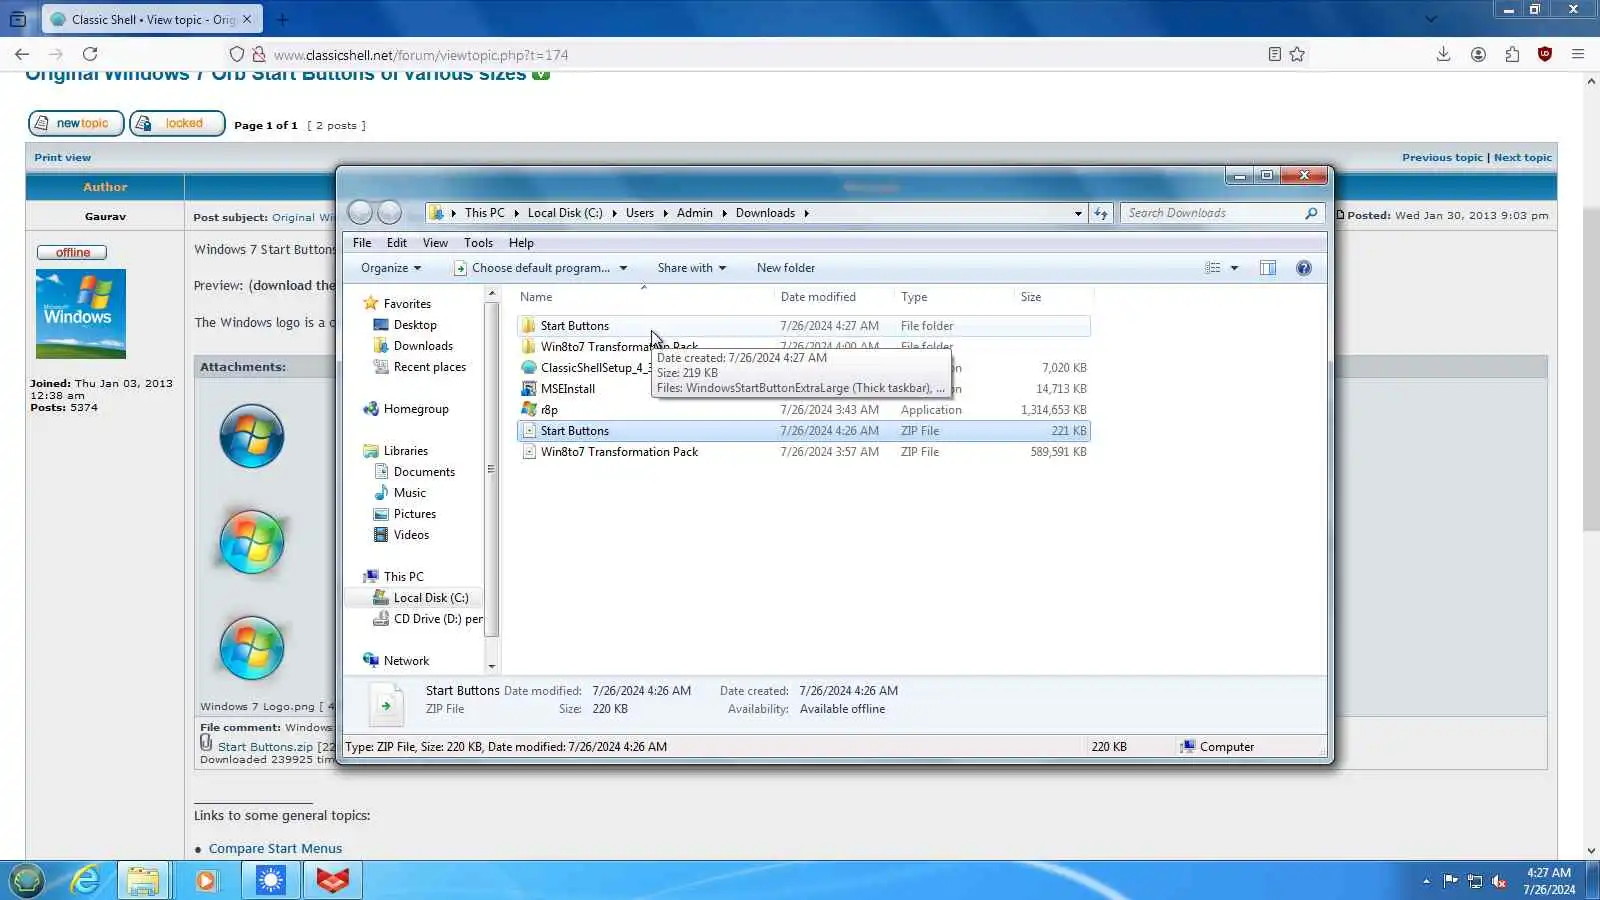
Task: Launch Internet Explorer from the taskbar
Action: [x=86, y=880]
